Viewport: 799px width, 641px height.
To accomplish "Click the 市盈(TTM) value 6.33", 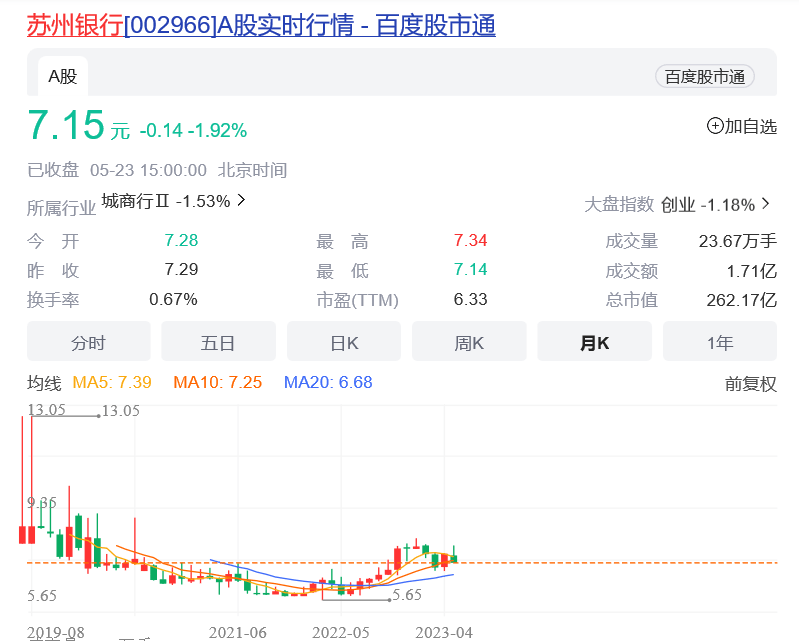I will [470, 299].
